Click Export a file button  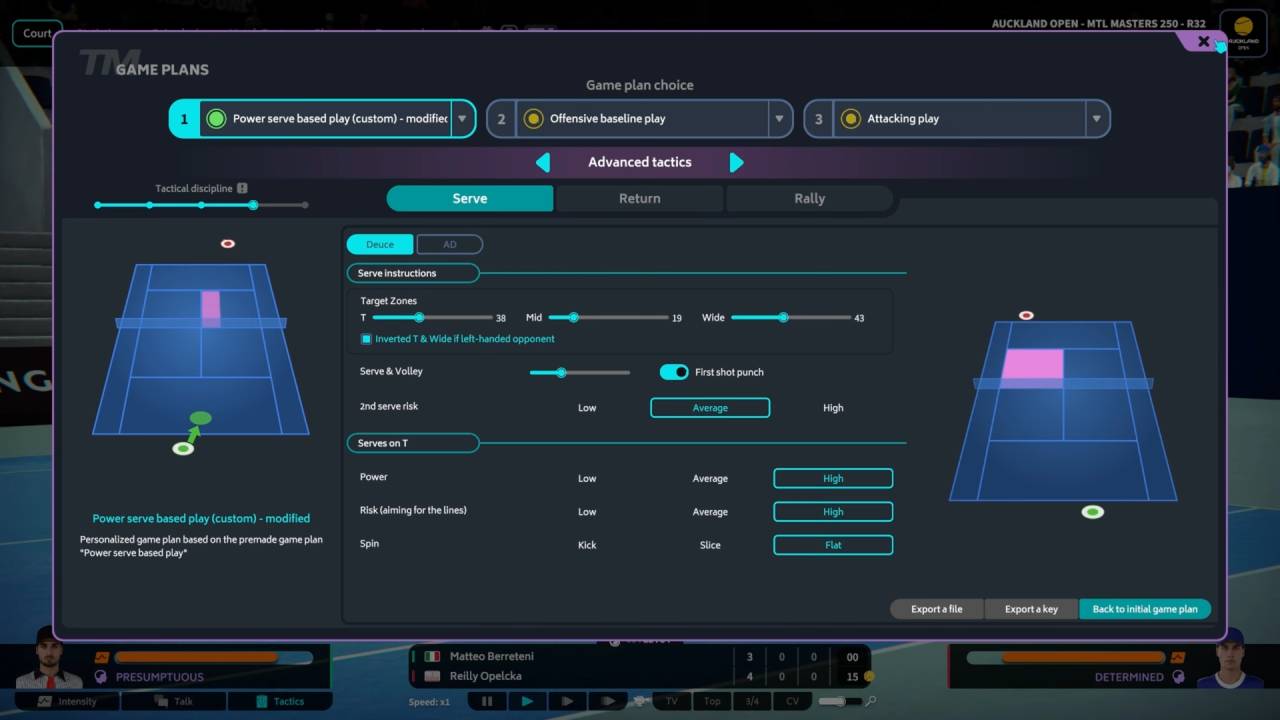(x=937, y=609)
